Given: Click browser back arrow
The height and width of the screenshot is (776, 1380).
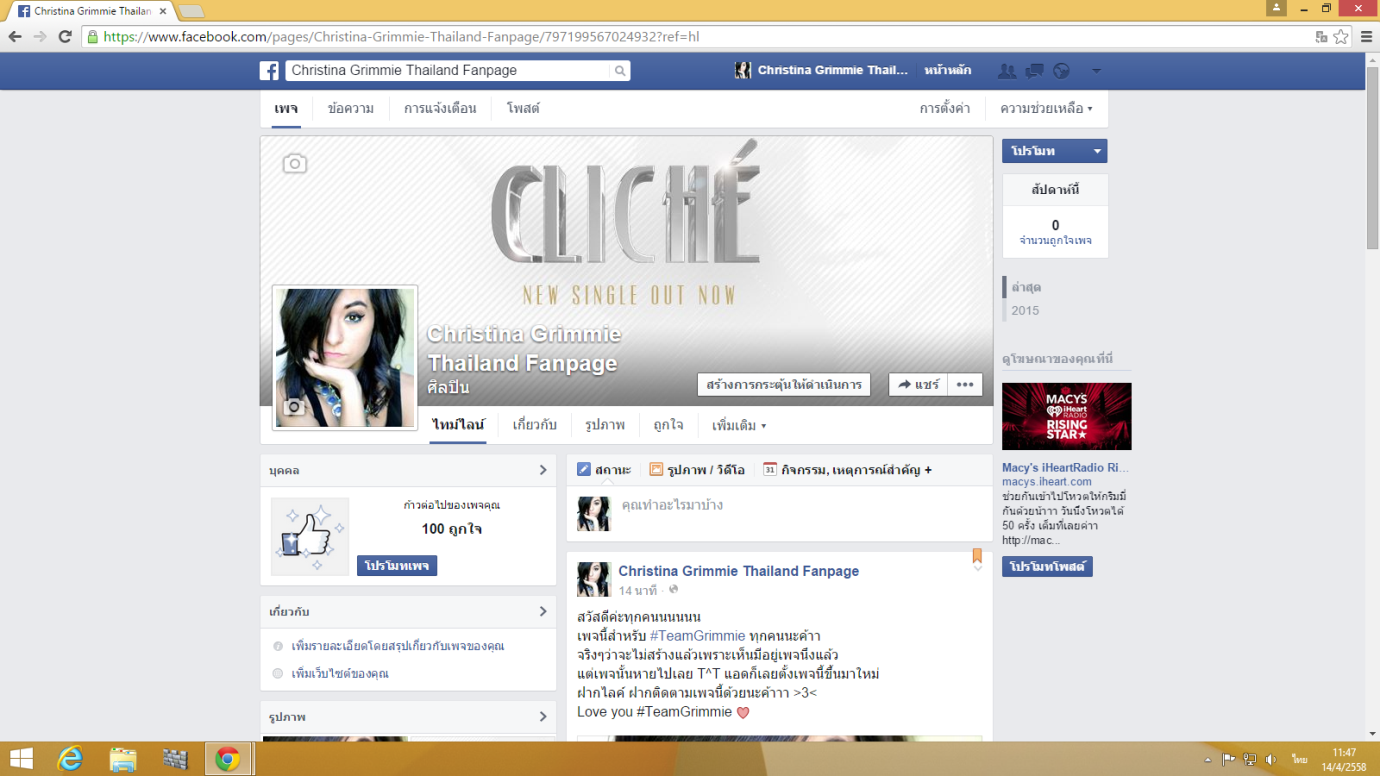Looking at the screenshot, I should click(x=15, y=37).
